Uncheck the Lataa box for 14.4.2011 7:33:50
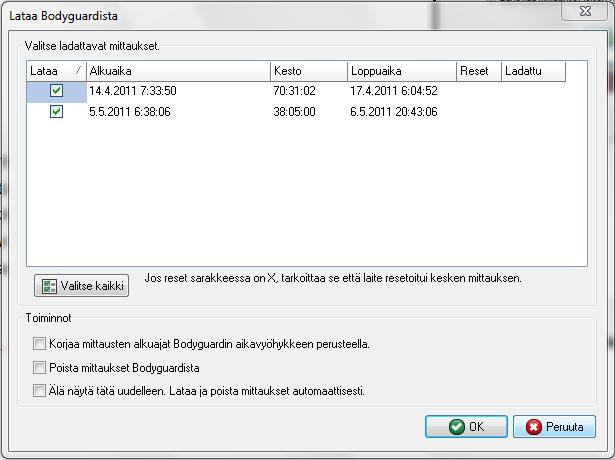615x460 pixels. [x=56, y=91]
